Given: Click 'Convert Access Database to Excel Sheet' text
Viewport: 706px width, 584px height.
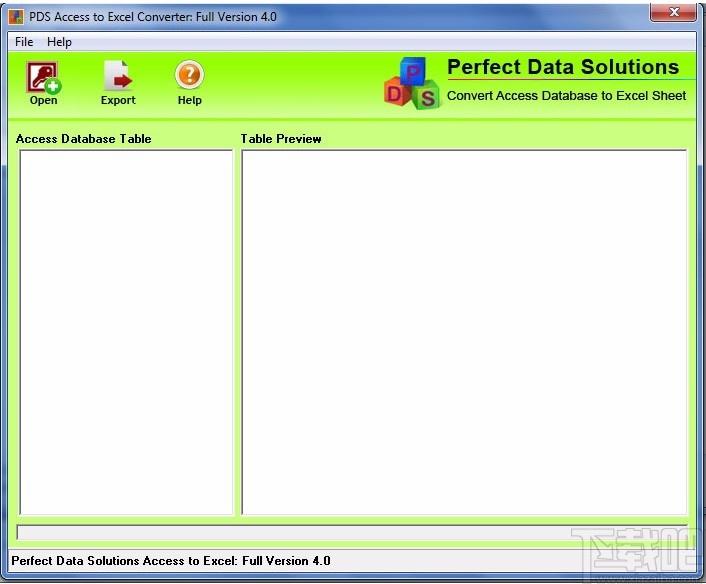Looking at the screenshot, I should tap(566, 95).
